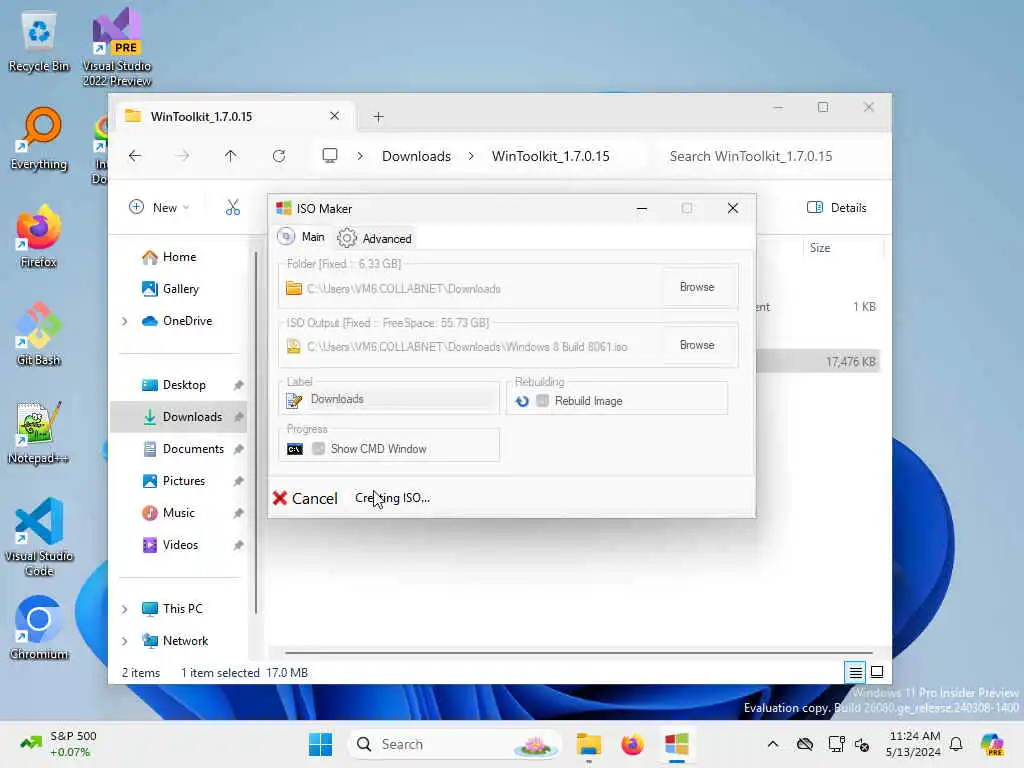Open the Recycle Bin desktop icon

click(39, 40)
